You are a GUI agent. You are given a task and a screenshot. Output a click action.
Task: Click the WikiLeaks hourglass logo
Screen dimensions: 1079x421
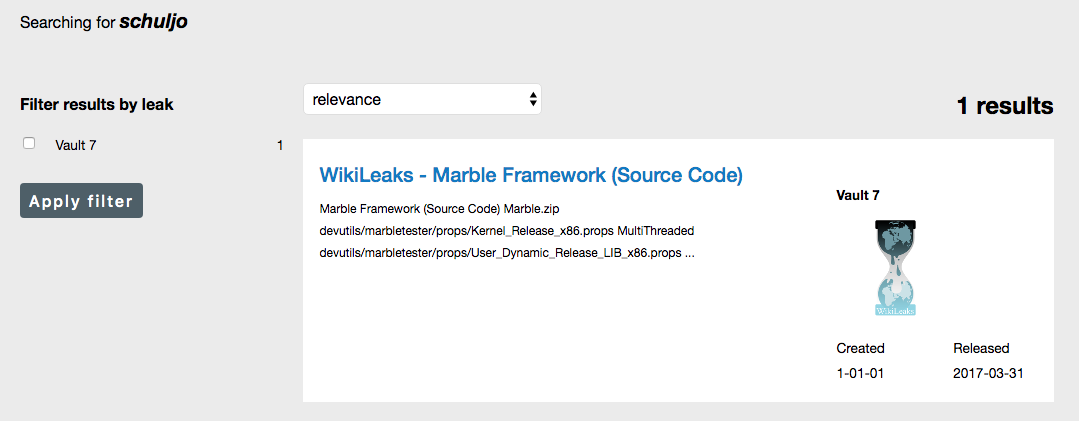click(x=895, y=268)
